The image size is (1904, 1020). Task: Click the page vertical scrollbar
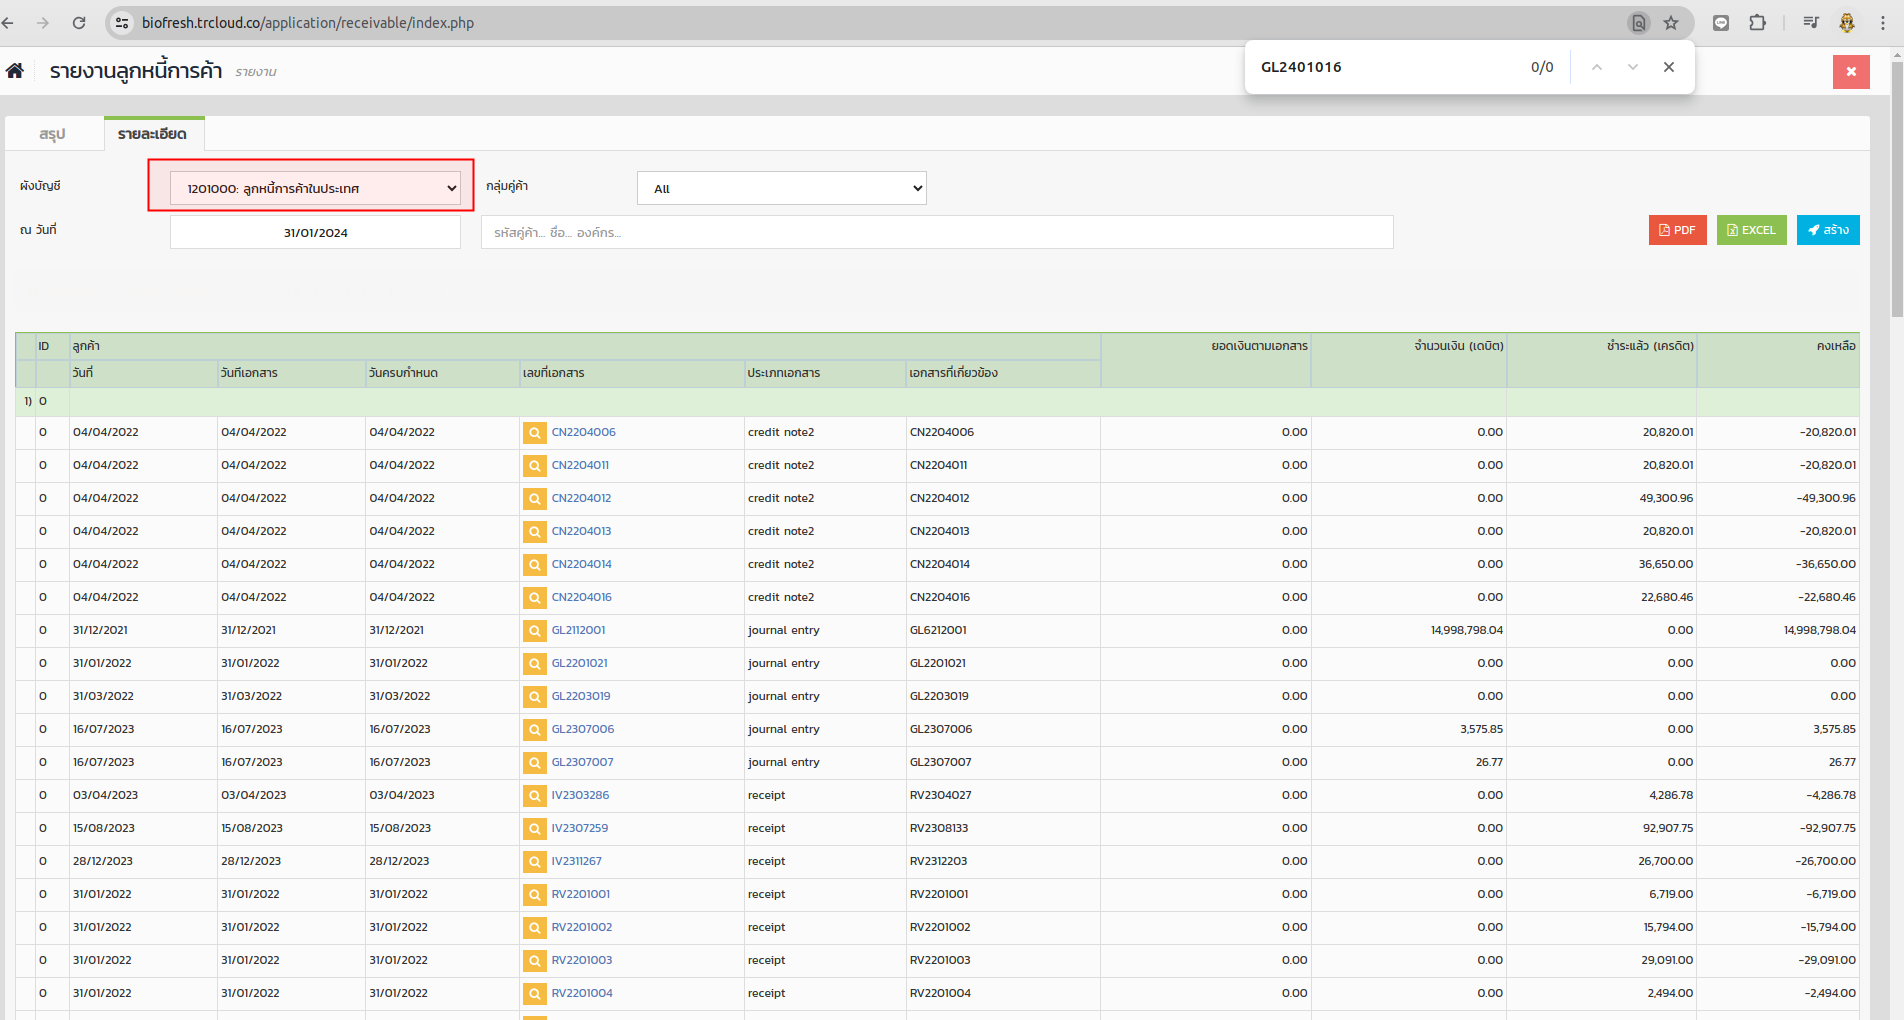1896,190
